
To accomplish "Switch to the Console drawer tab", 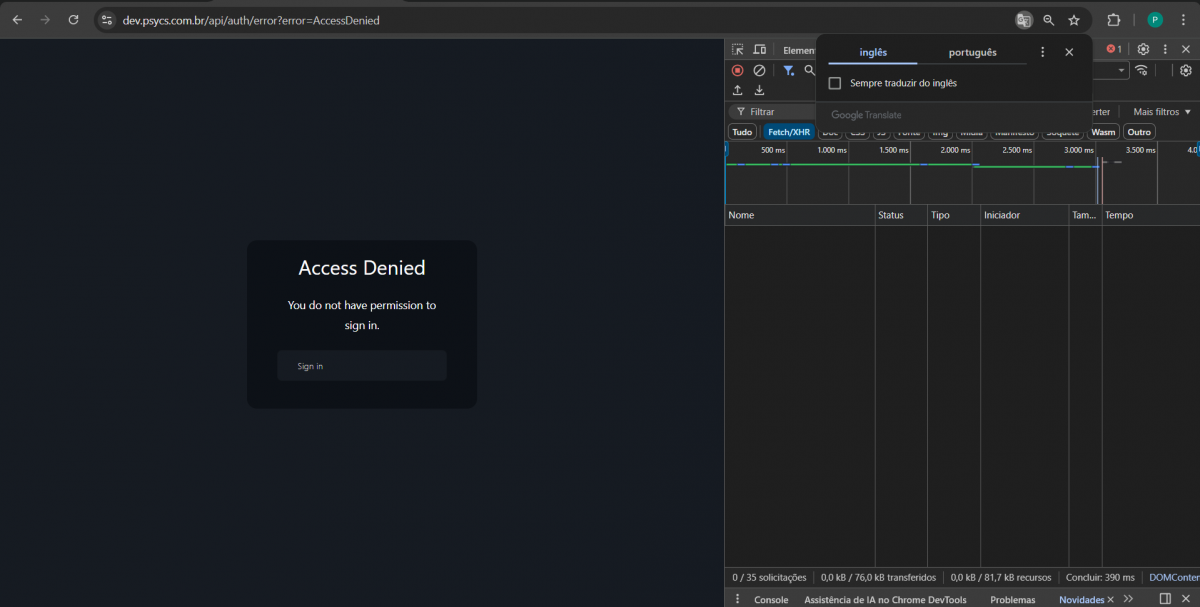I will pos(770,600).
